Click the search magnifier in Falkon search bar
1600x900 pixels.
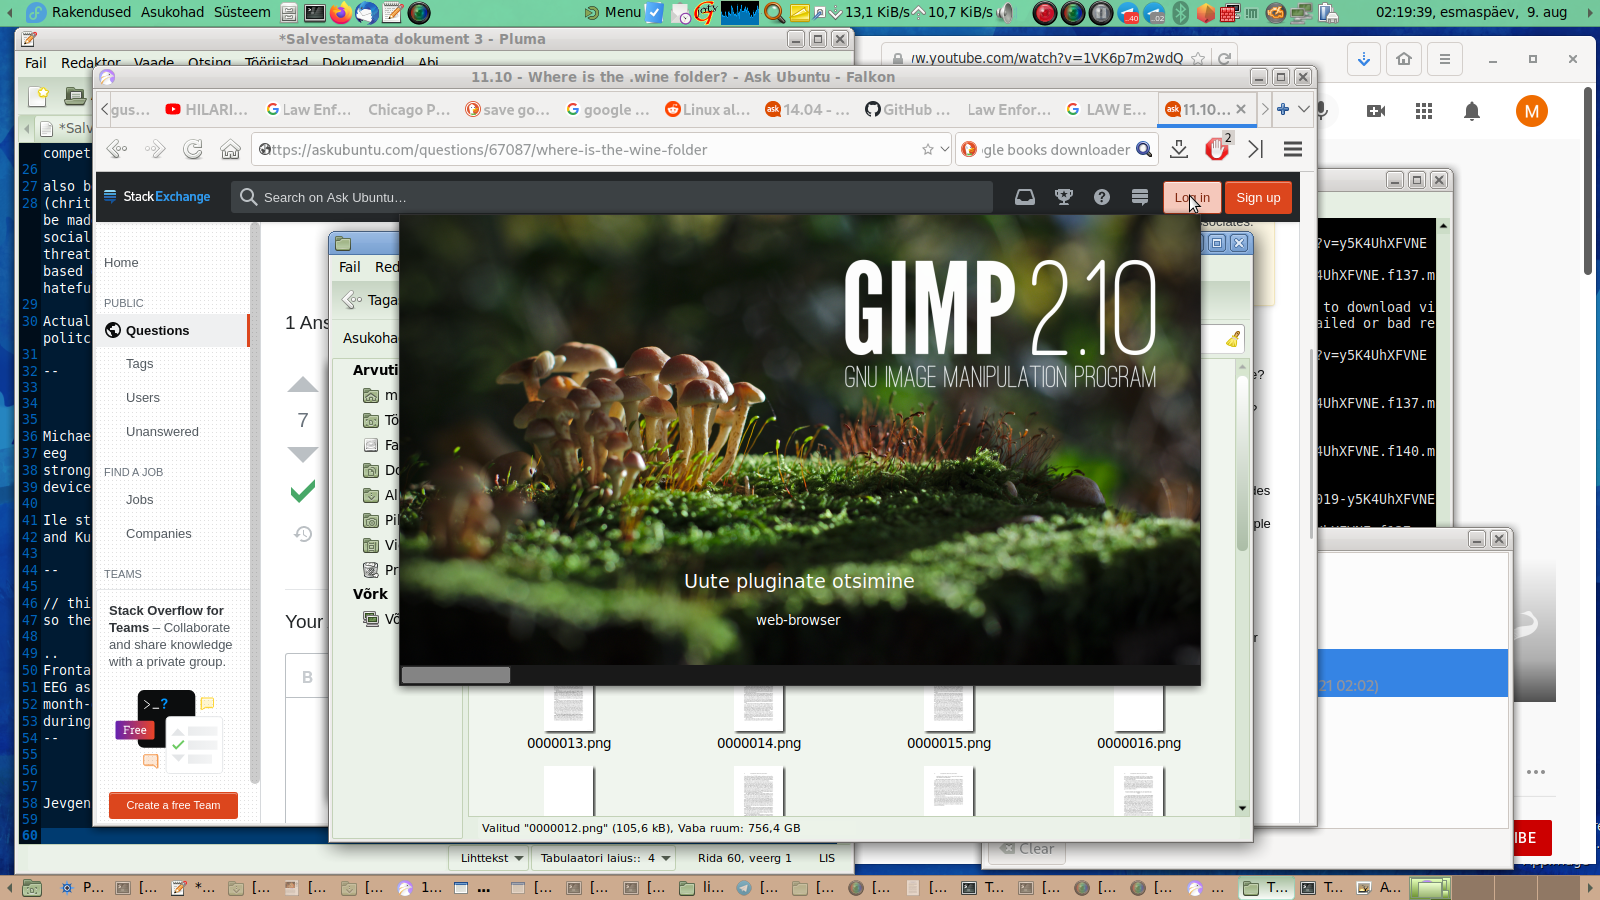coord(1144,149)
